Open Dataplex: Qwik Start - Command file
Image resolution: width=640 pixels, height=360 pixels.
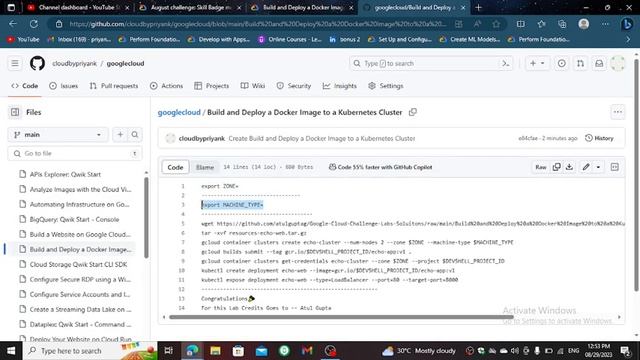click(x=80, y=324)
